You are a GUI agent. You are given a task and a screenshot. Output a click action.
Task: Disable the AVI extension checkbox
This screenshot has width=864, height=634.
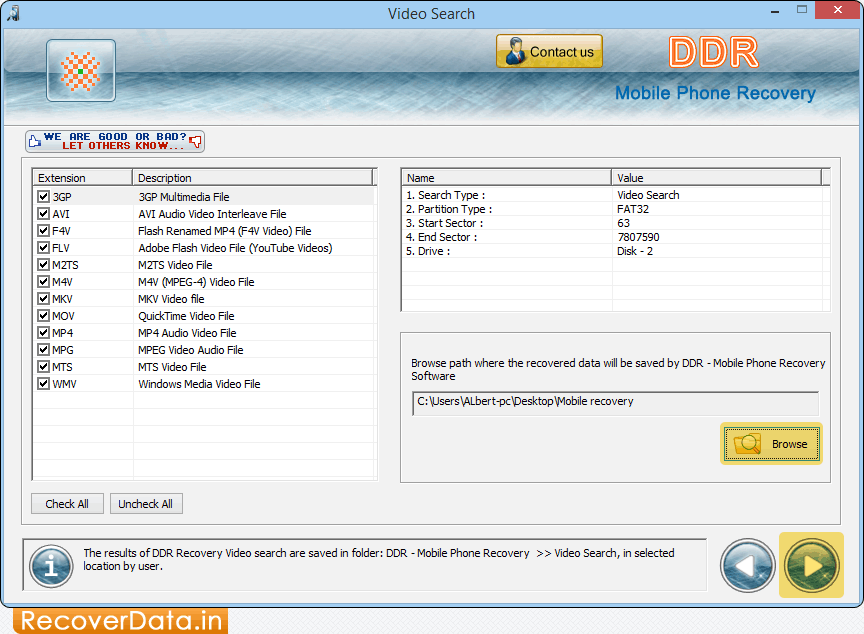[42, 213]
